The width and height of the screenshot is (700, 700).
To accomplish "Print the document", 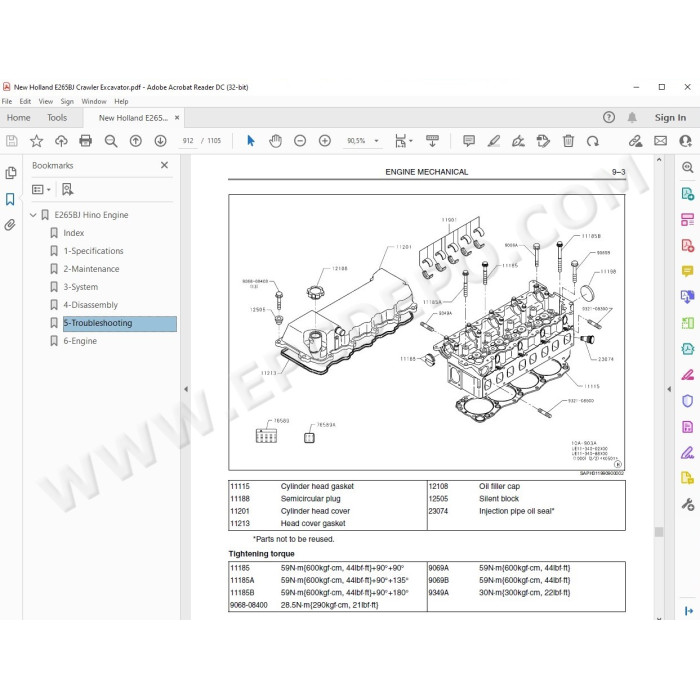I will pyautogui.click(x=86, y=141).
